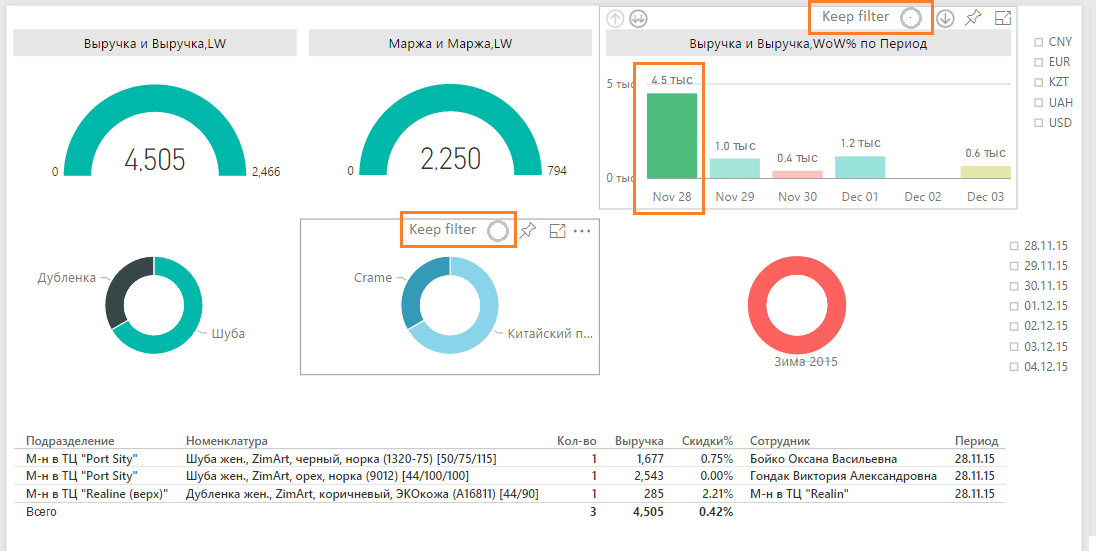The image size is (1096, 551).
Task: Select the dark Дубленка donut segment
Action: 119,294
